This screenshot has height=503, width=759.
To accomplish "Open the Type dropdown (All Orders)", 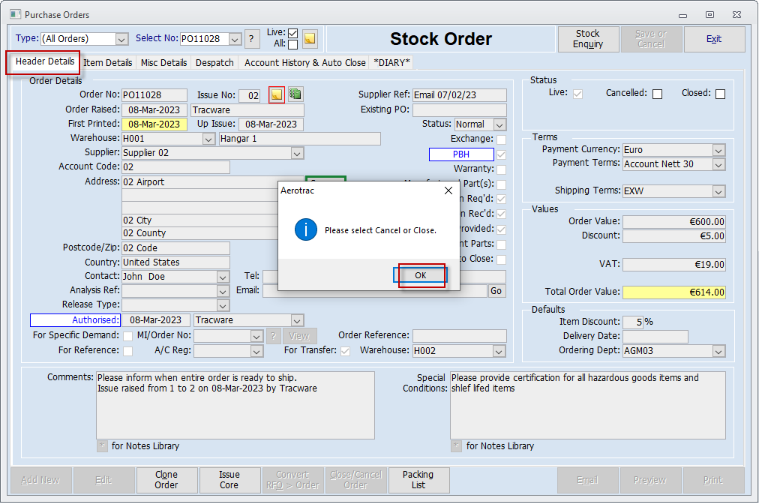I will click(122, 39).
